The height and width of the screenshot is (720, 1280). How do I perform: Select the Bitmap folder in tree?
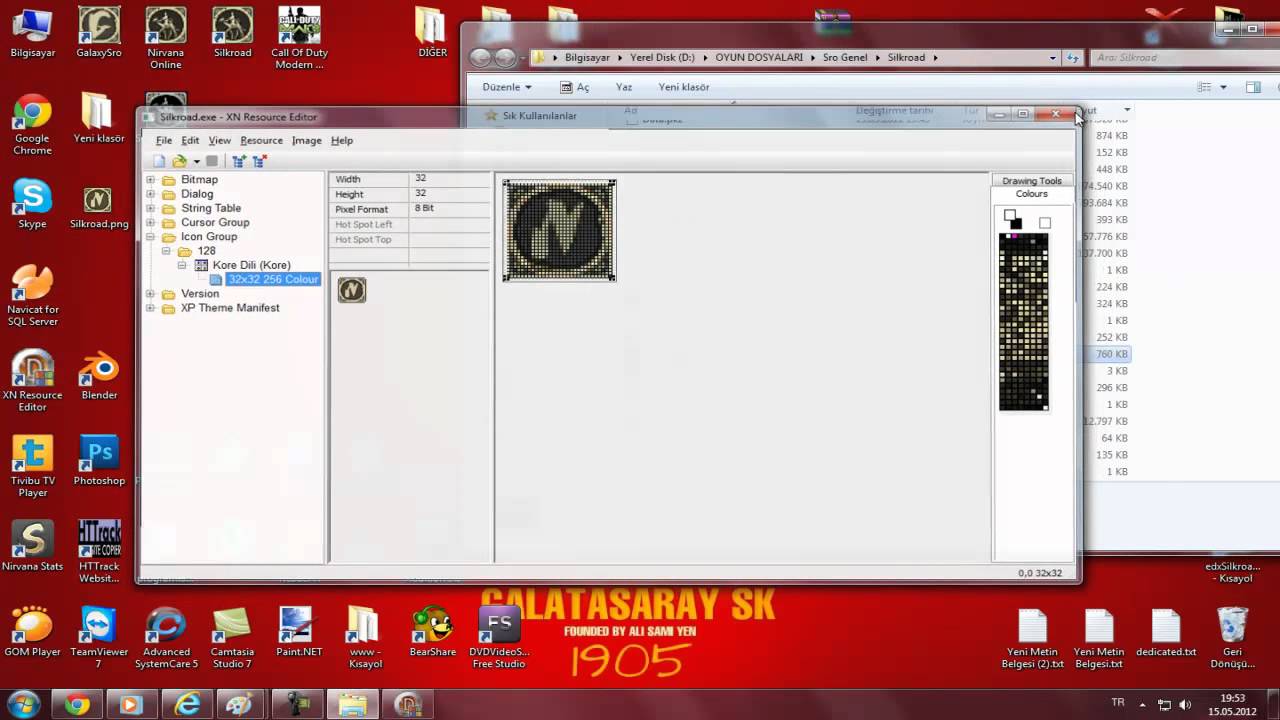coord(199,180)
